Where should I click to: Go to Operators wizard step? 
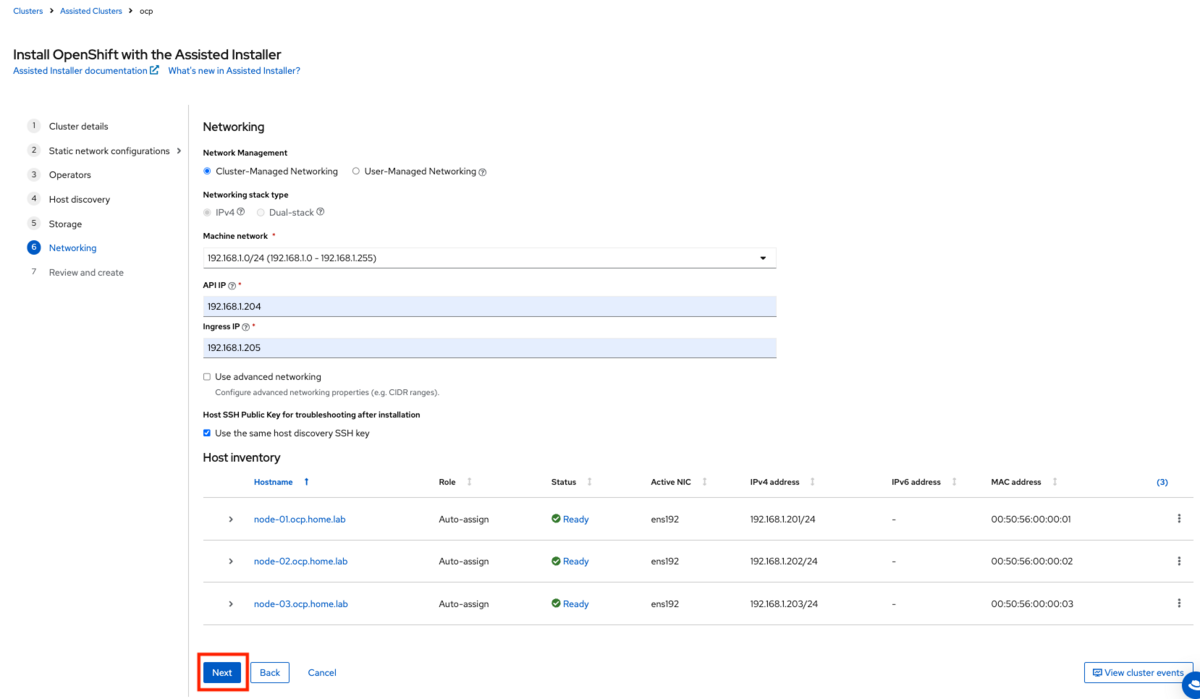(70, 175)
